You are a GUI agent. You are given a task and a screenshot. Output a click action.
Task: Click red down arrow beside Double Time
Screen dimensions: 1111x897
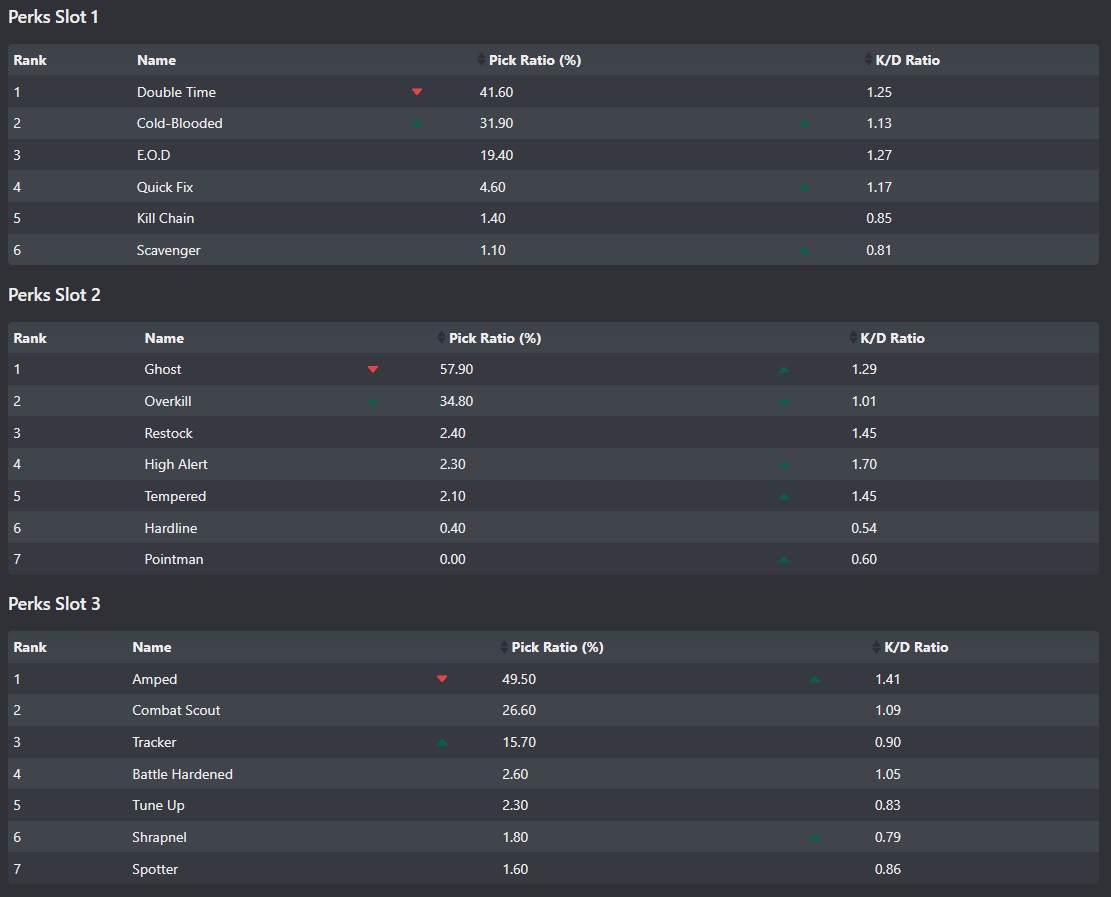coord(417,92)
